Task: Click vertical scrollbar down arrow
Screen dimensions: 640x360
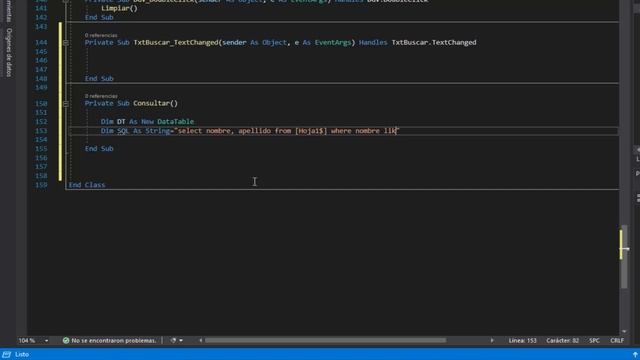Action: 624,331
